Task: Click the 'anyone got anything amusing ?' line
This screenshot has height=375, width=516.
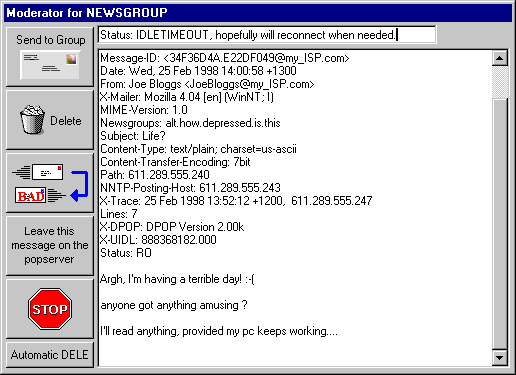Action: tap(174, 305)
